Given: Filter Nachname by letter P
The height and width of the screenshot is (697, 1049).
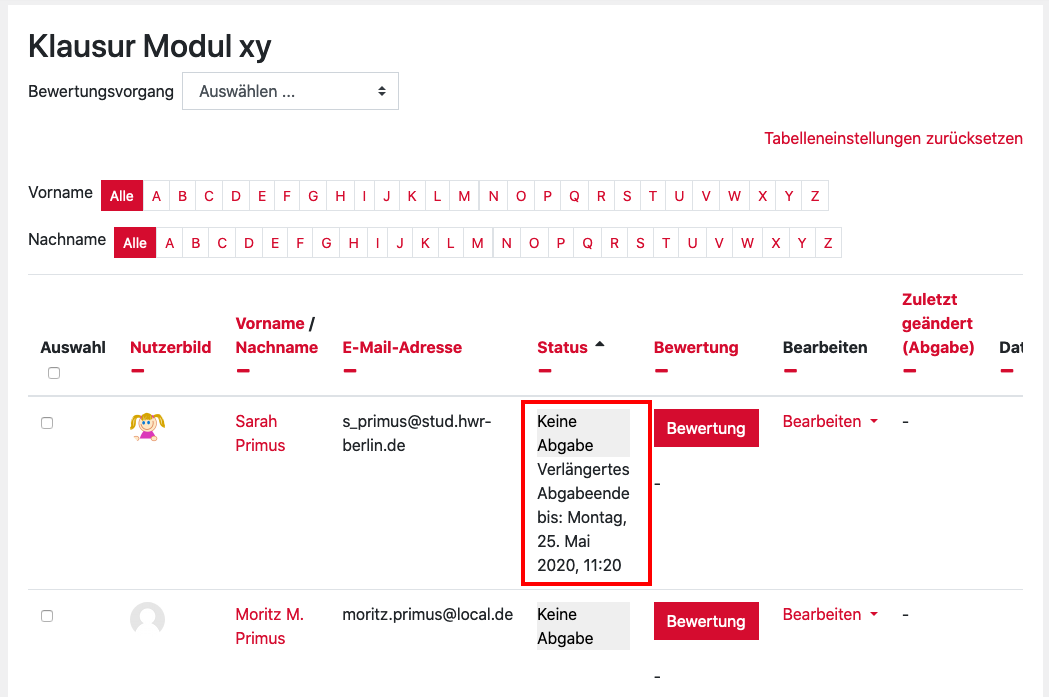Looking at the screenshot, I should point(560,243).
